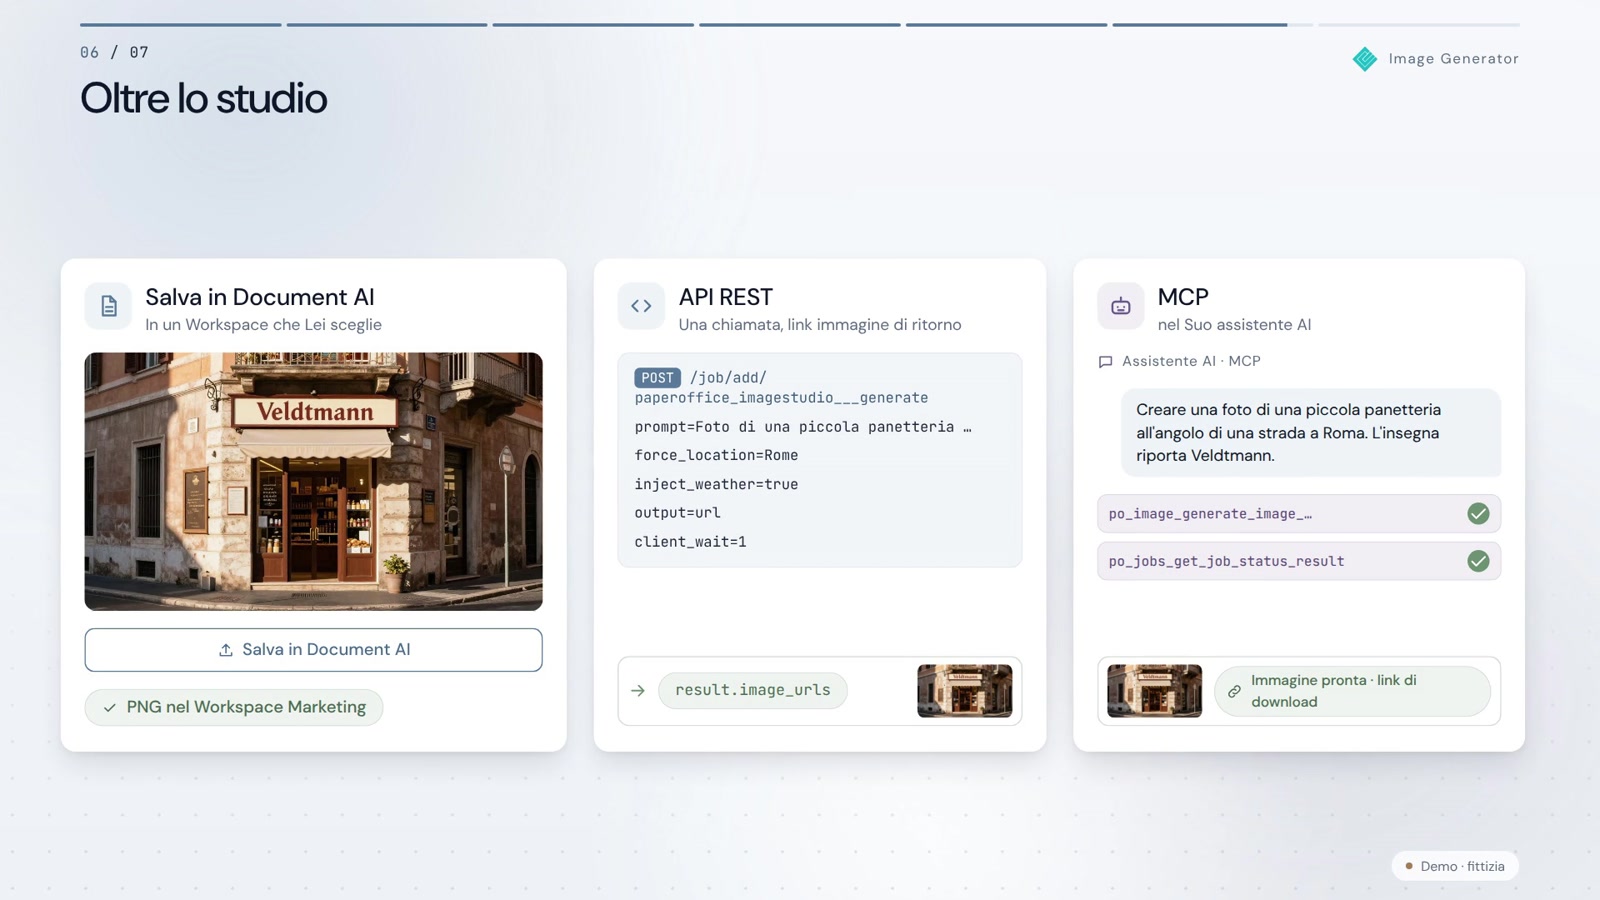Click the POST method badge
Image resolution: width=1600 pixels, height=900 pixels.
point(657,378)
